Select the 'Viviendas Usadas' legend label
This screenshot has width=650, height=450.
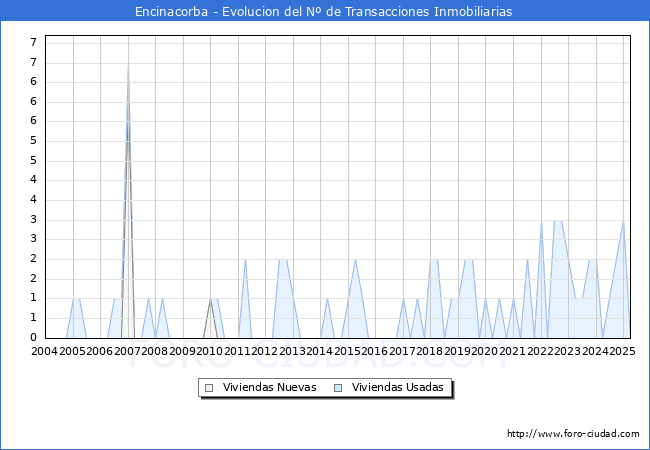(398, 387)
